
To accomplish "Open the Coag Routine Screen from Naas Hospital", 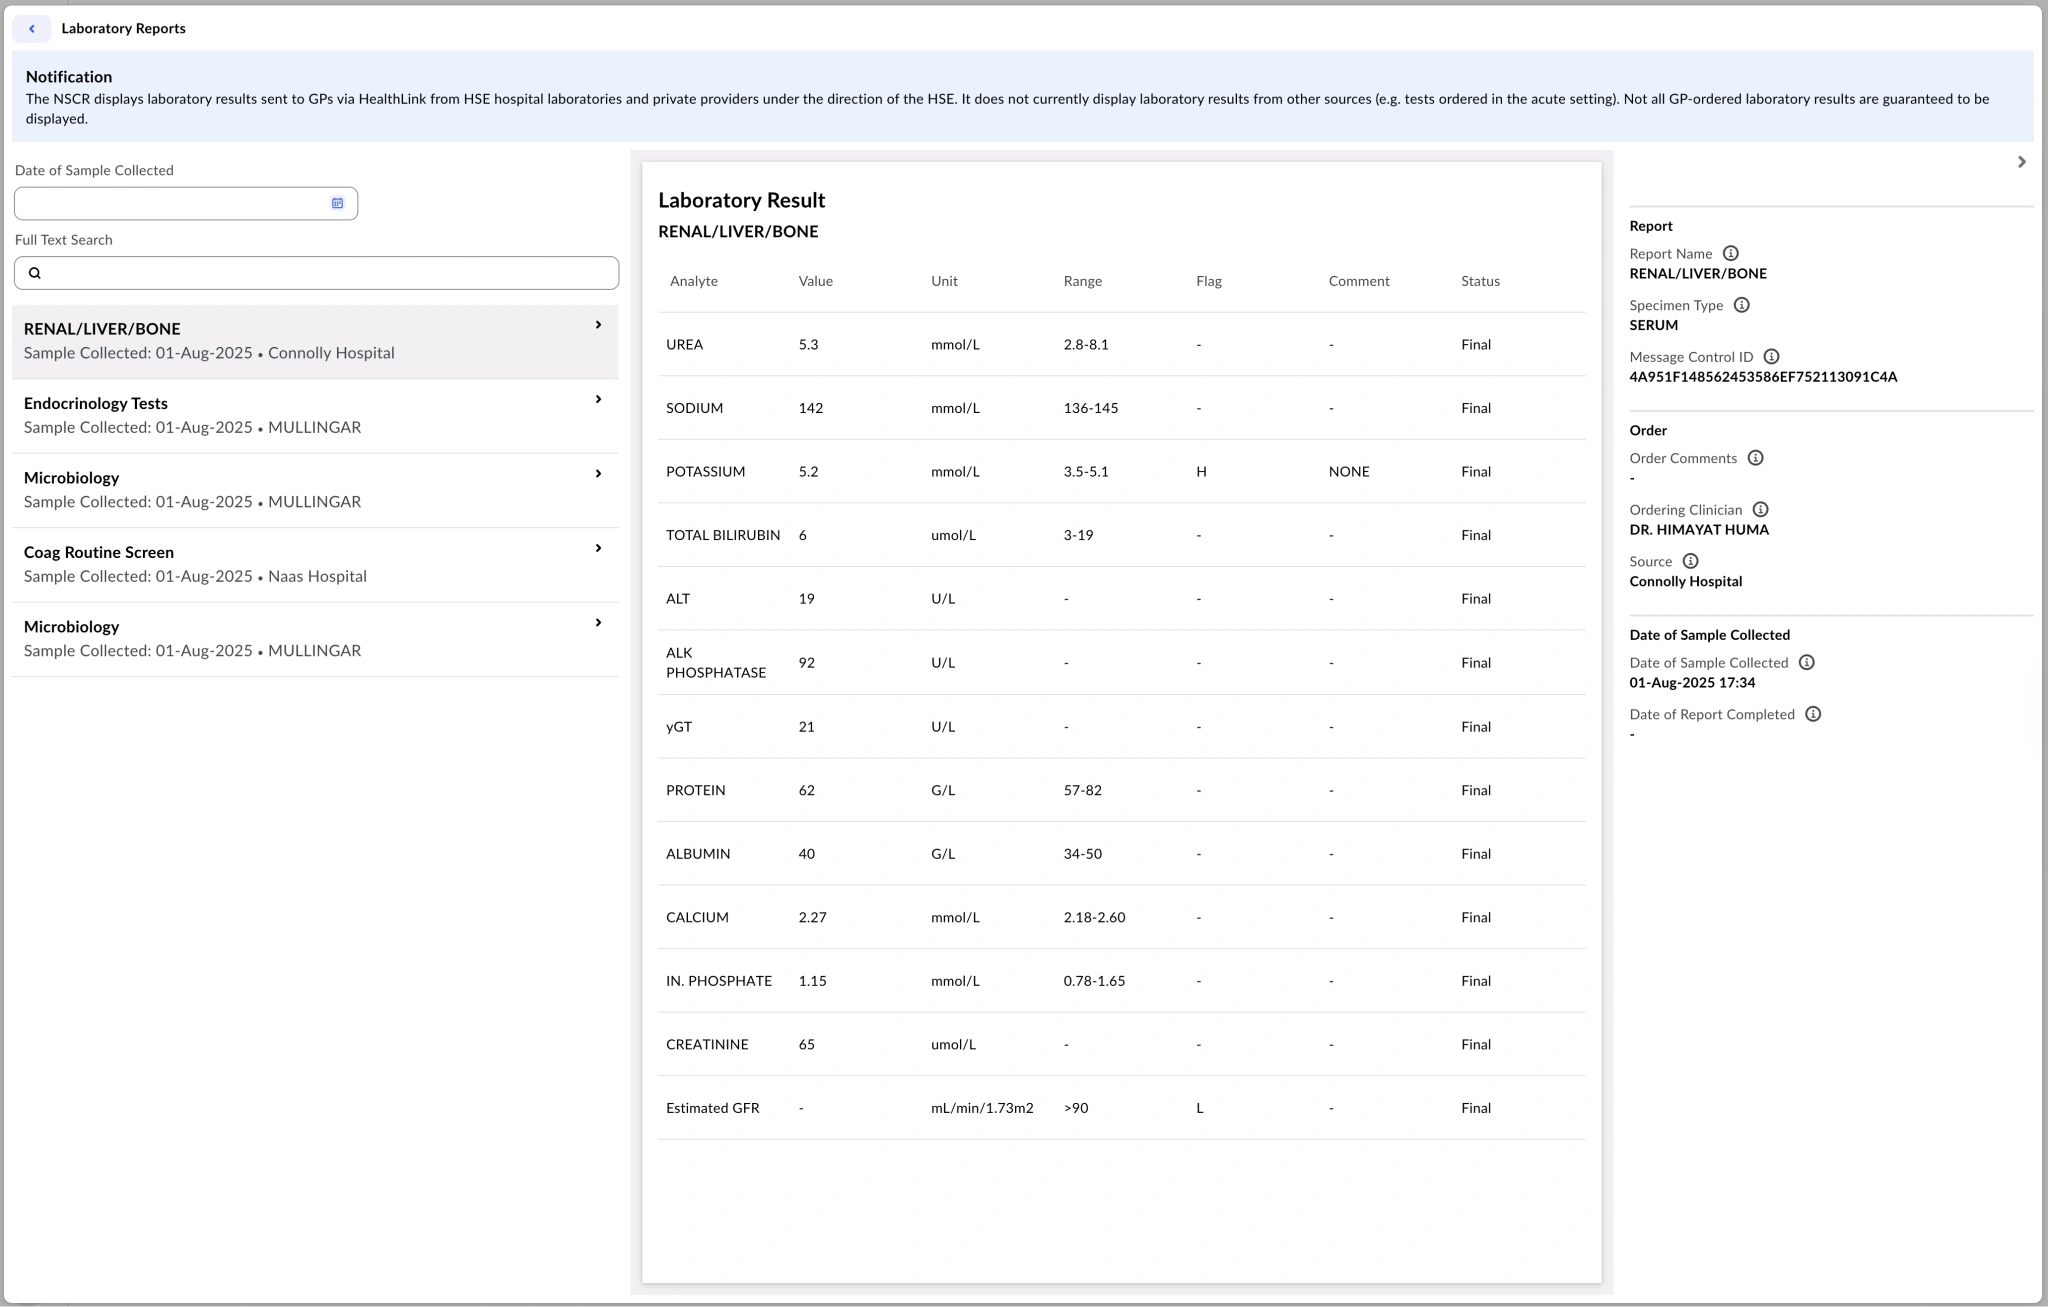I will click(x=300, y=562).
